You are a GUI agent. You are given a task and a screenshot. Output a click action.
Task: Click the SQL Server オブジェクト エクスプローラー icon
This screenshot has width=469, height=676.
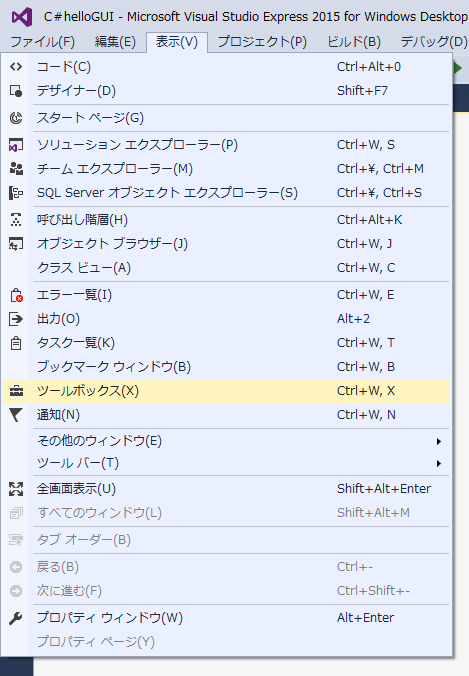(16, 193)
